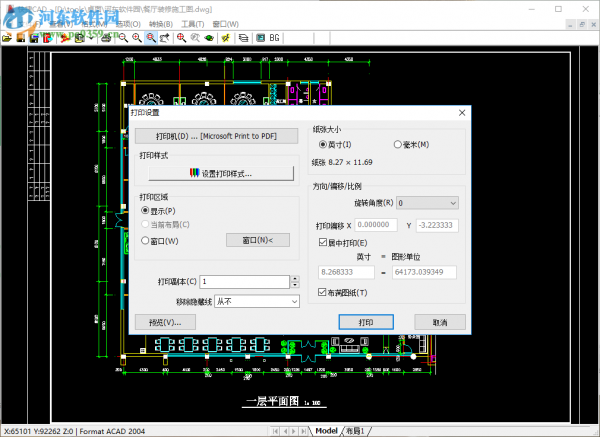Switch to the 布局1 tab
This screenshot has width=600, height=437.
pyautogui.click(x=355, y=431)
